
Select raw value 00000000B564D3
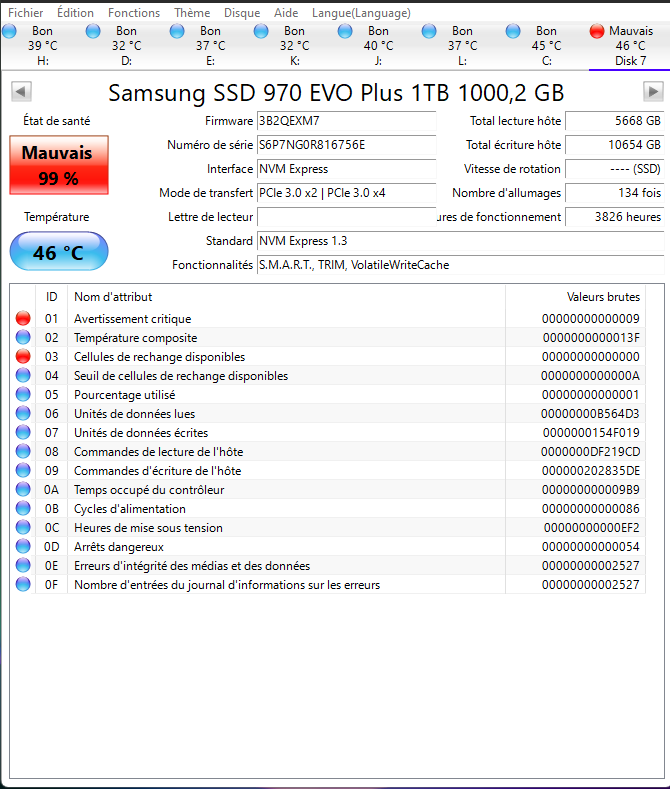pyautogui.click(x=590, y=414)
